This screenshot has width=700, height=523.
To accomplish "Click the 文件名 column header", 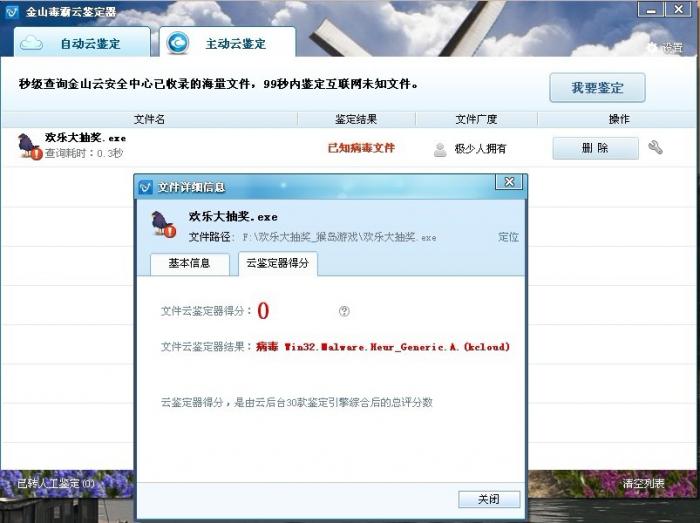I will point(150,119).
